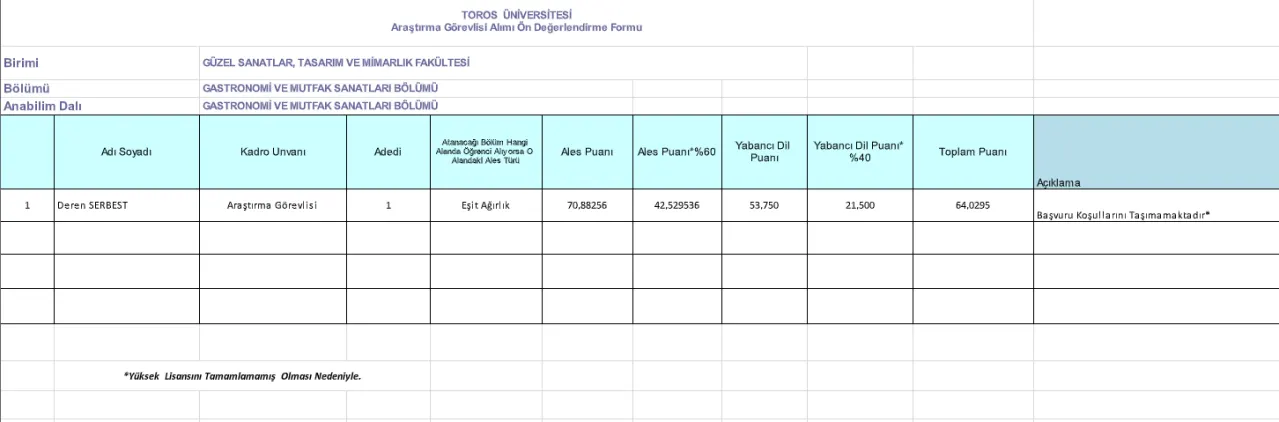Click the total score '64,0295'
The width and height of the screenshot is (1279, 422).
(x=973, y=205)
